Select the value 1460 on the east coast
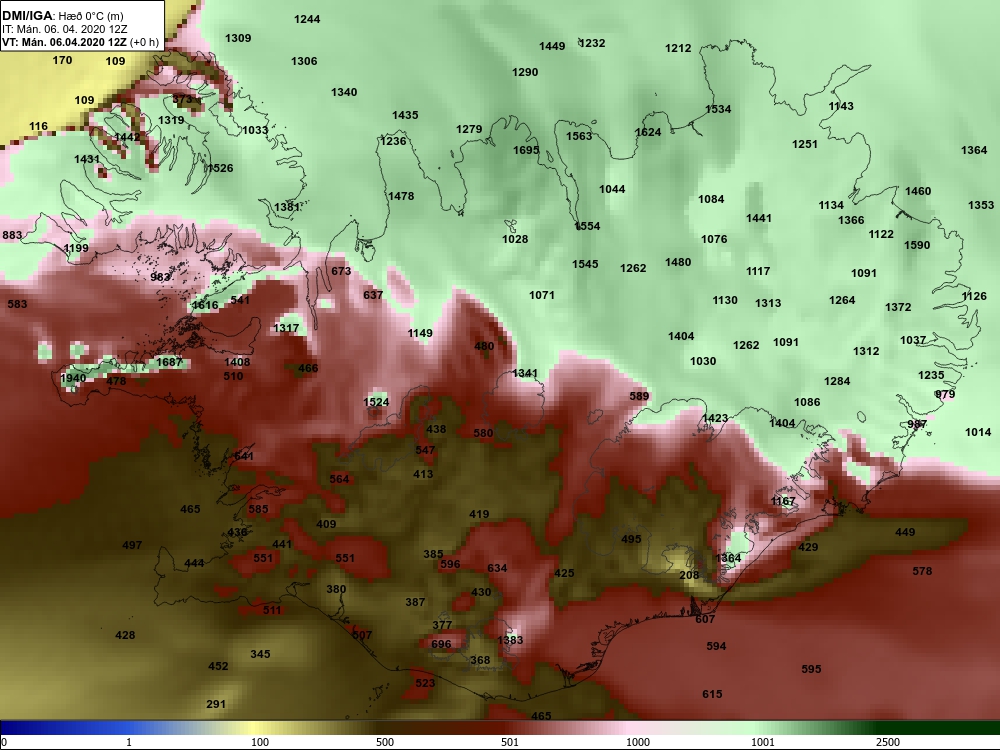The height and width of the screenshot is (750, 1000). [918, 191]
